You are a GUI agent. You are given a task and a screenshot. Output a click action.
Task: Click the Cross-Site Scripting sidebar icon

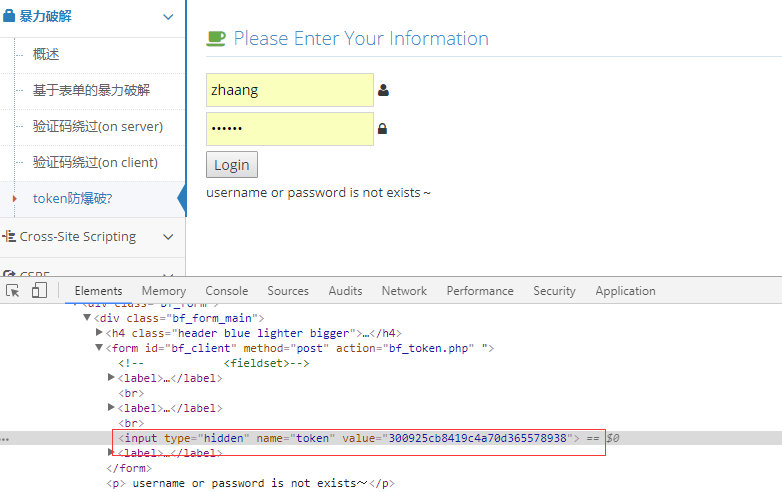point(10,237)
